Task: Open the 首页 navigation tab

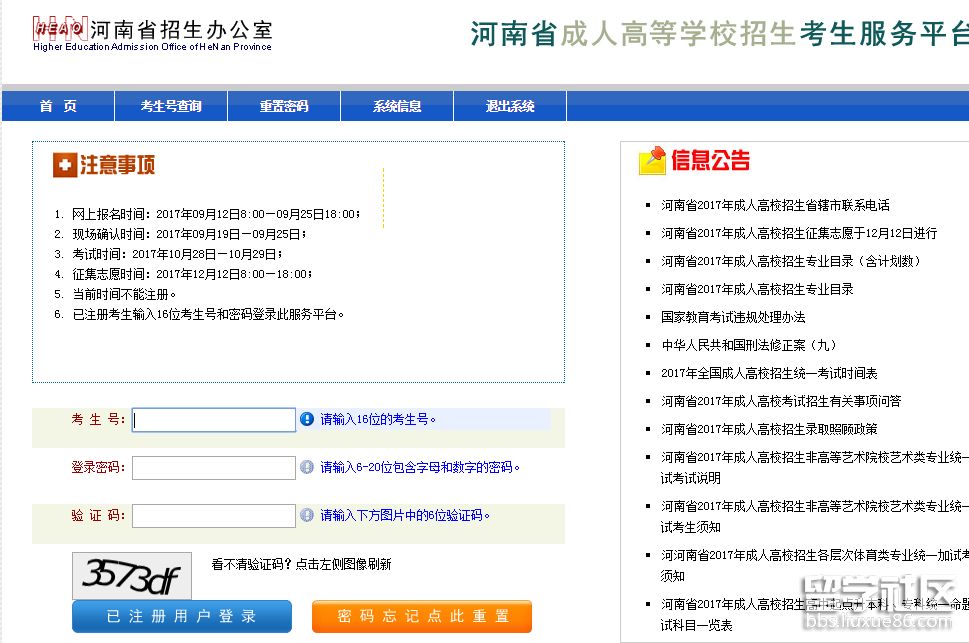Action: 58,106
